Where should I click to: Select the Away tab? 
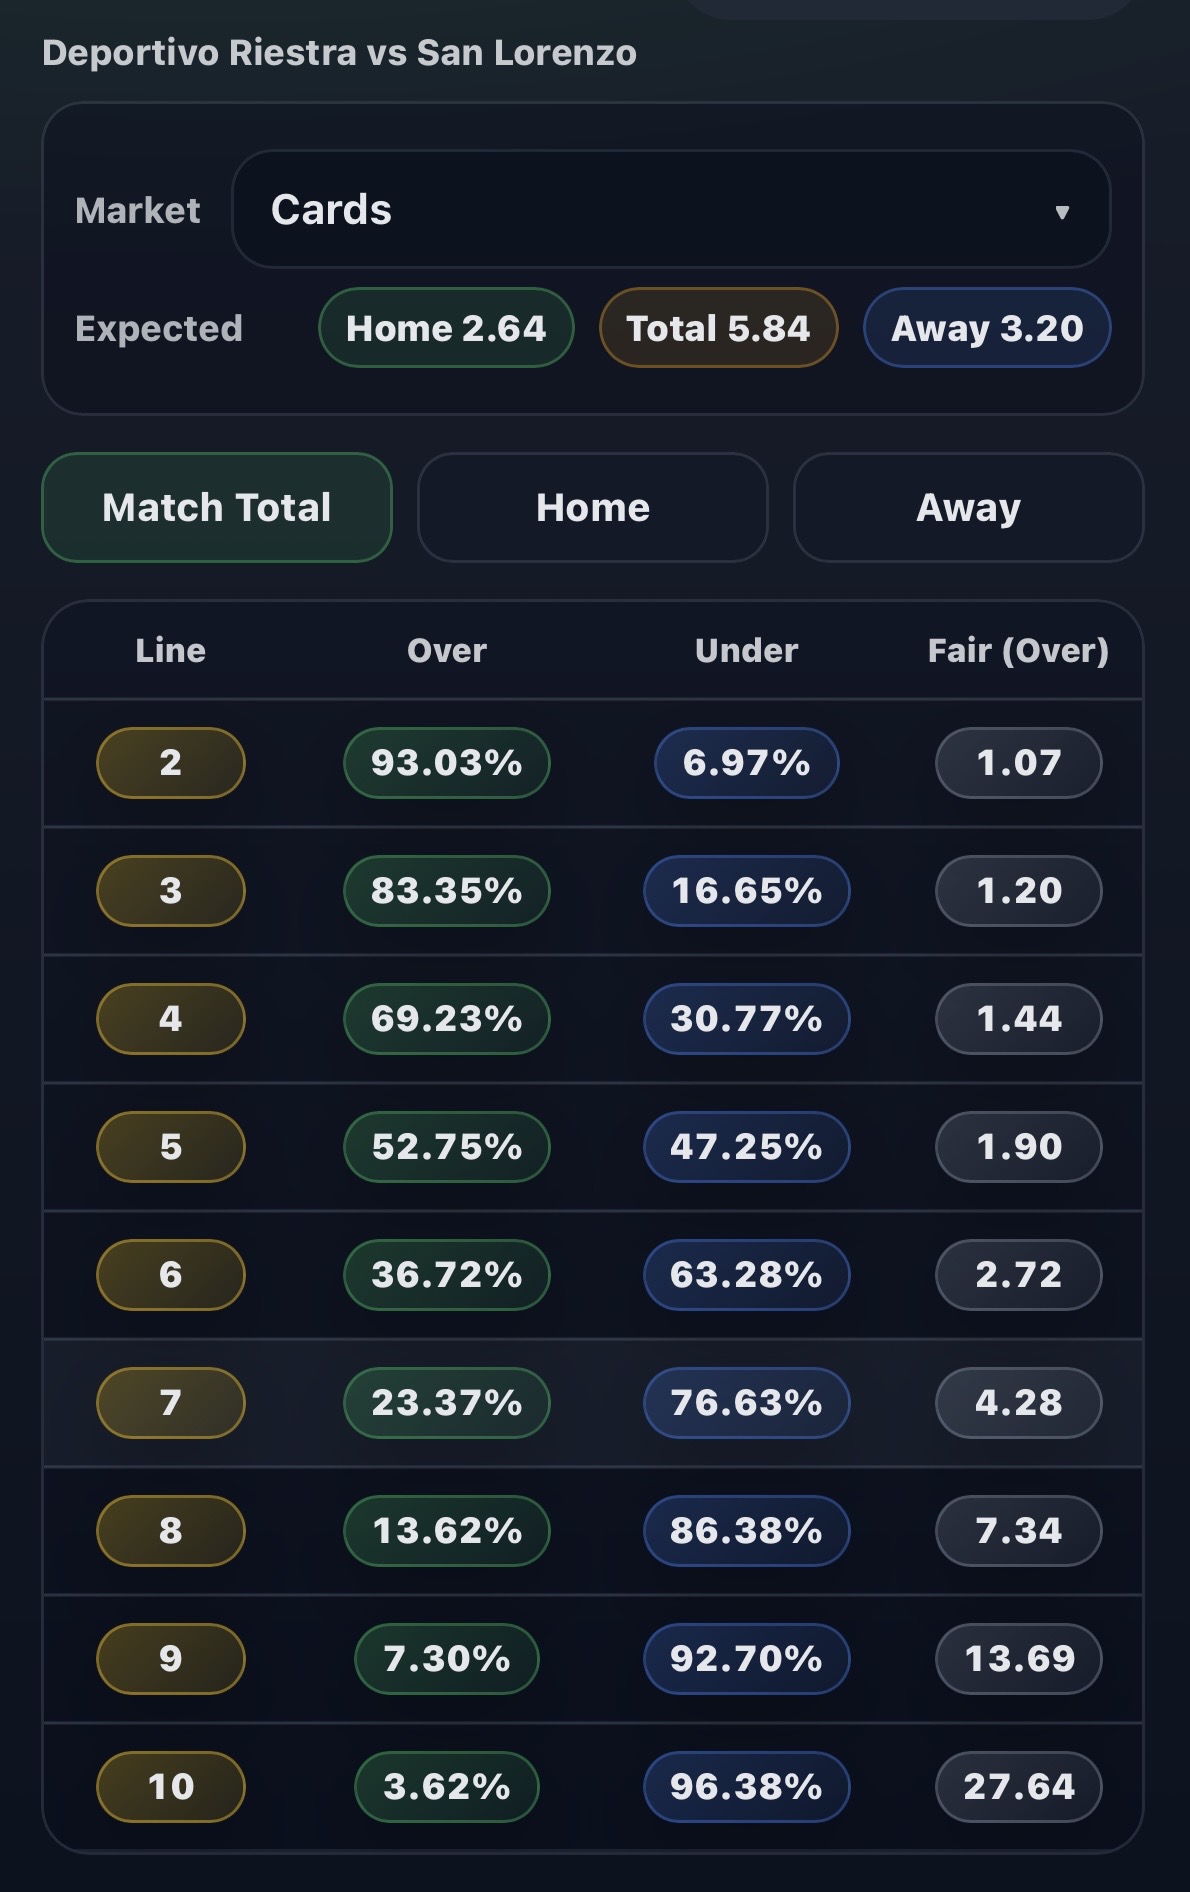click(967, 508)
